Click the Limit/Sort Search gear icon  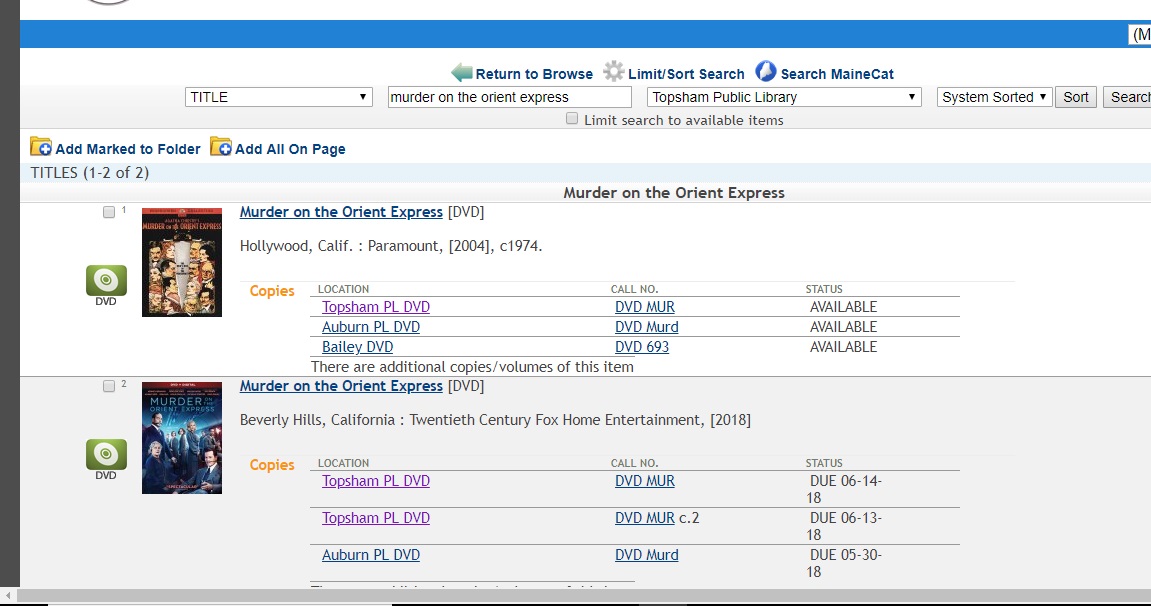613,72
